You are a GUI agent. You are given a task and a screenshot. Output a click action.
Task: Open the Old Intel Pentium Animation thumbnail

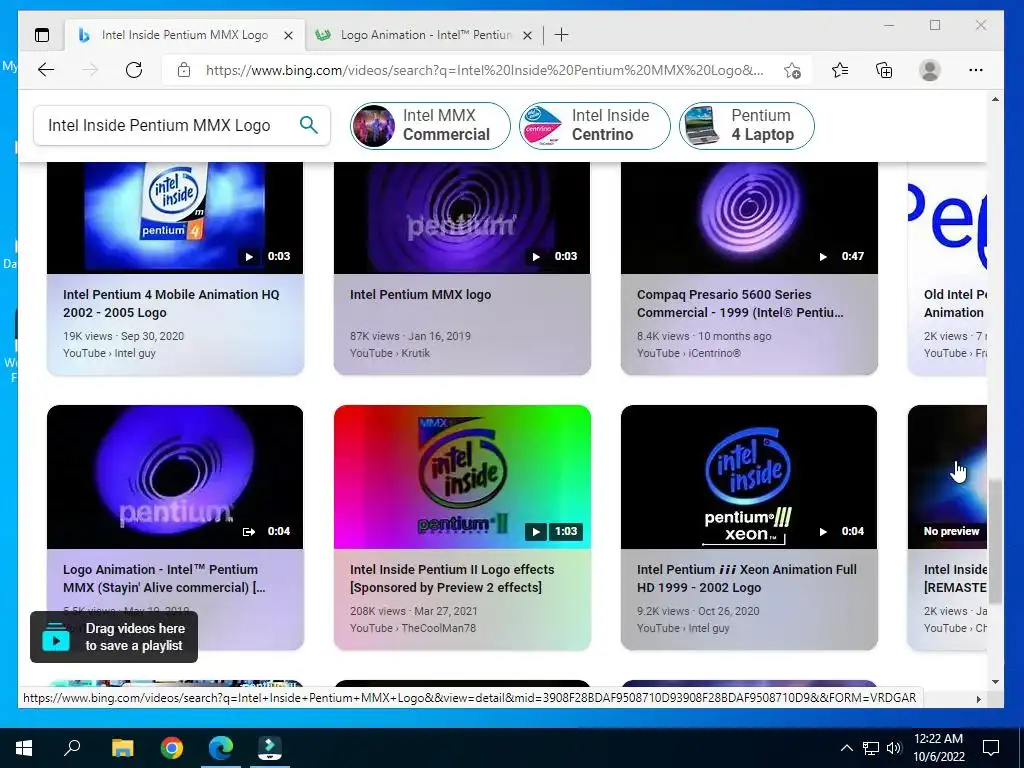[947, 217]
